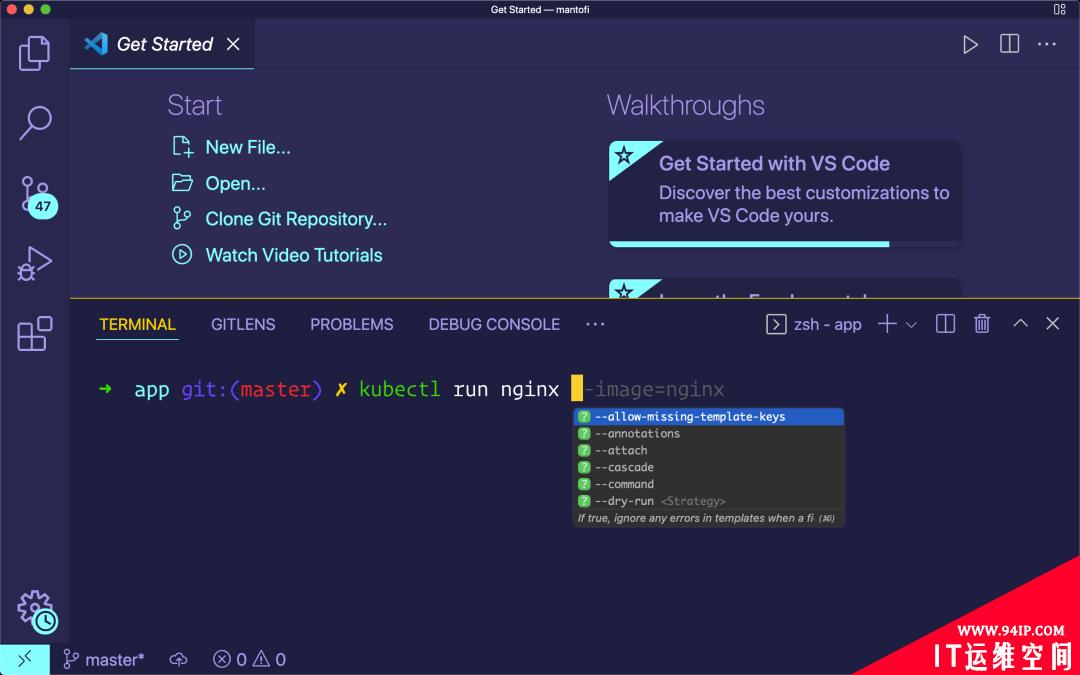Maximize panel size with up chevron
Image resolution: width=1080 pixels, height=675 pixels.
tap(1020, 323)
